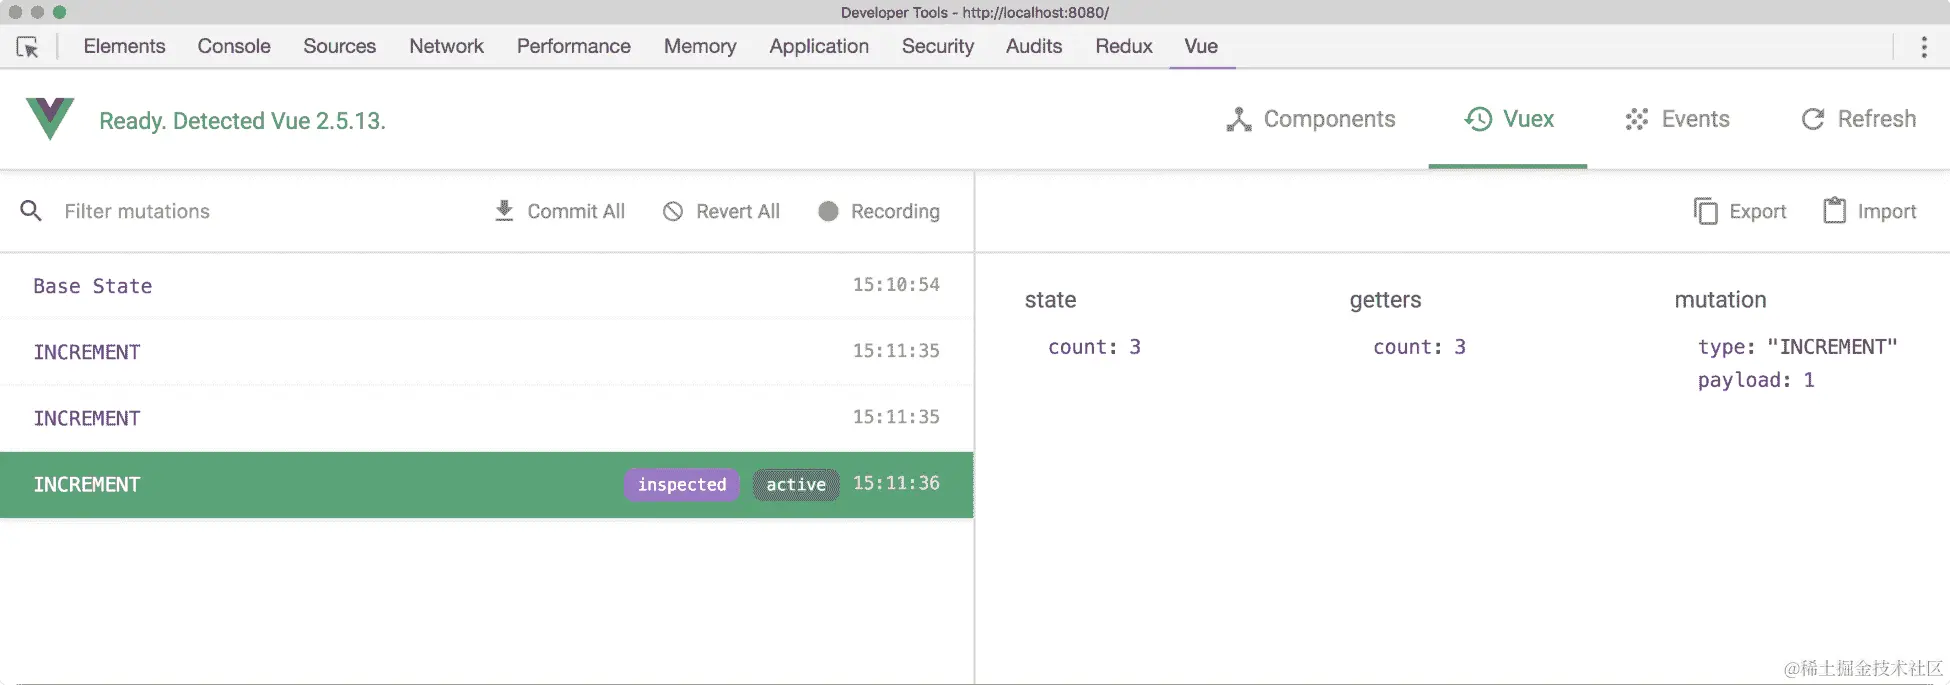This screenshot has height=685, width=1950.
Task: Click the timestamp 15:11:36
Action: click(896, 483)
